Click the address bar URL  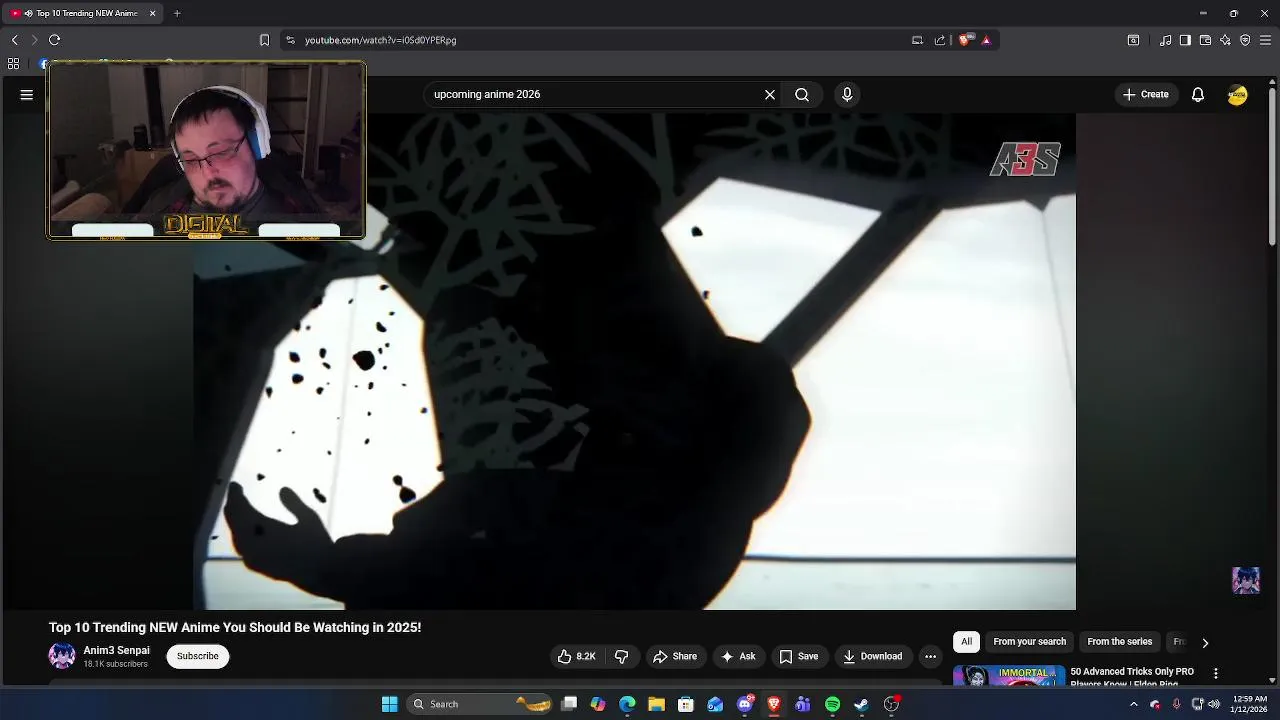(380, 40)
